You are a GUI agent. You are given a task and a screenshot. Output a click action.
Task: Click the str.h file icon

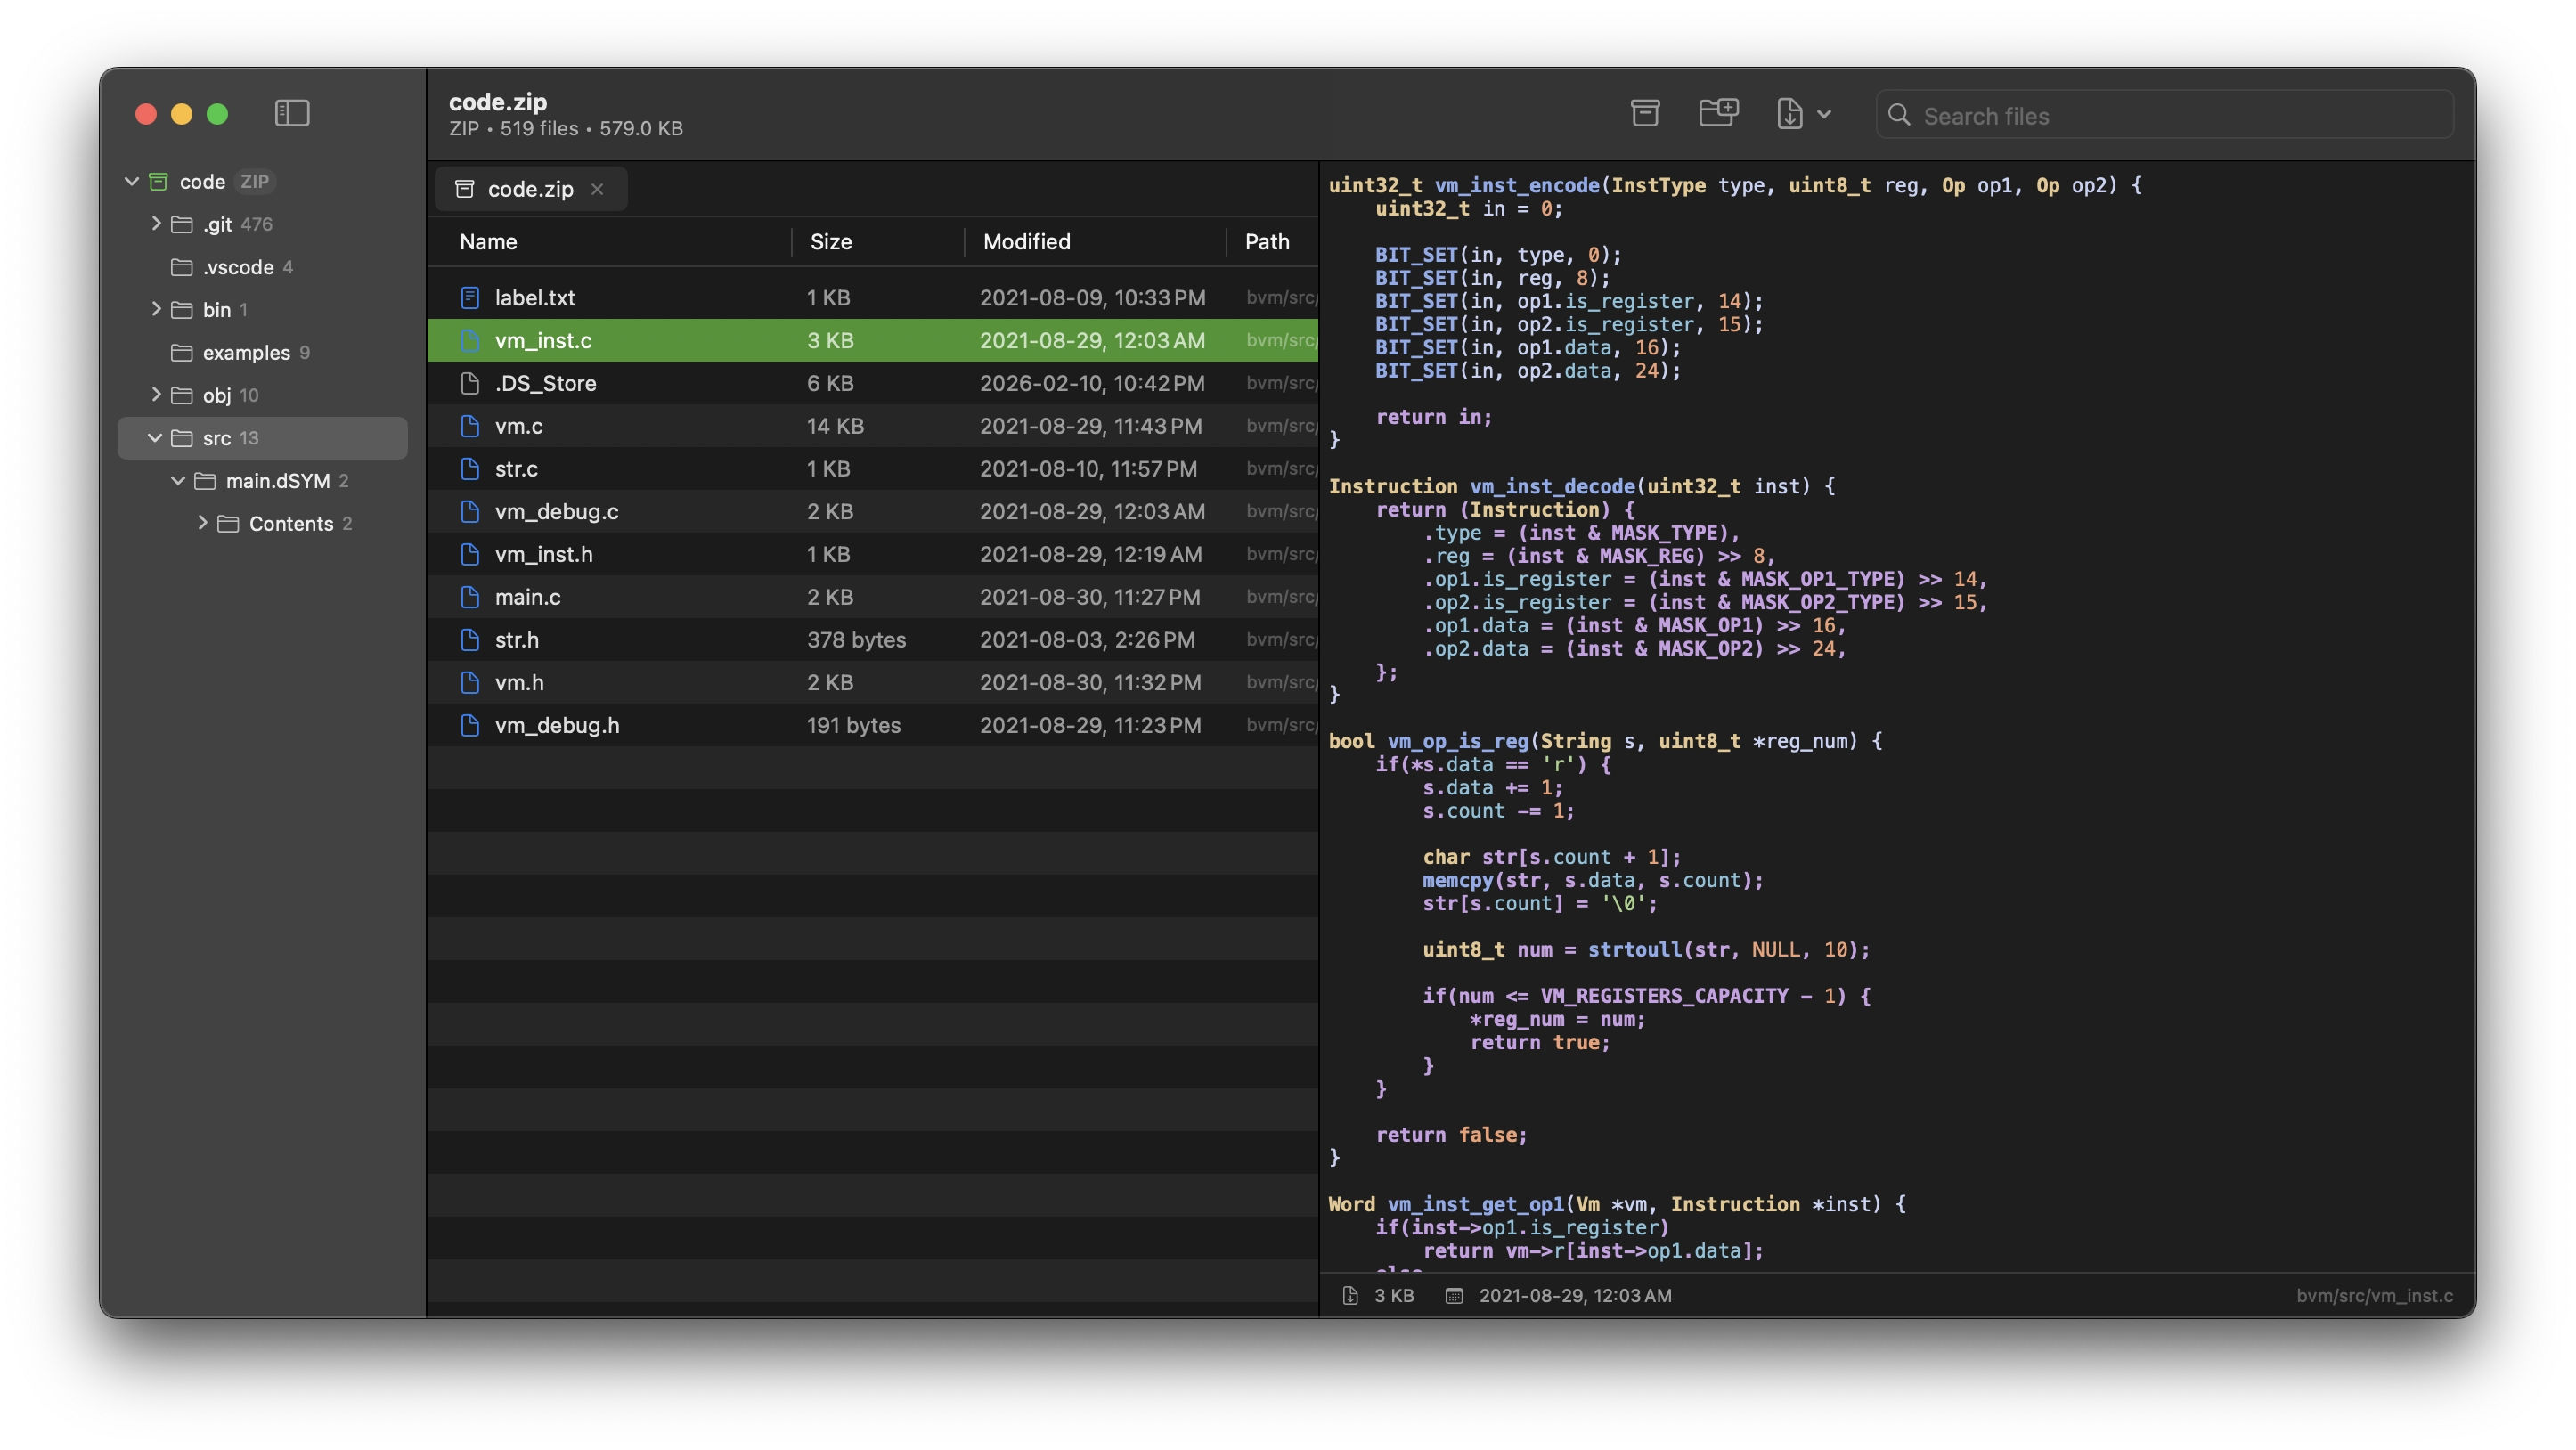pos(470,640)
